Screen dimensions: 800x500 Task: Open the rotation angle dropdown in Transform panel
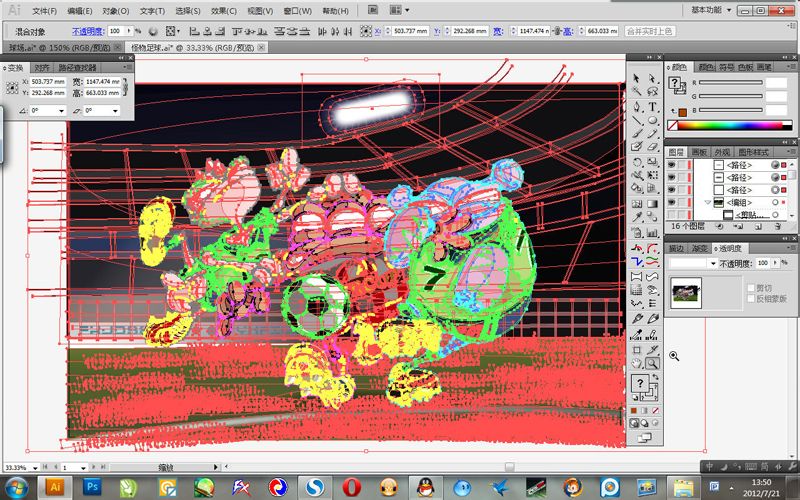tap(61, 111)
